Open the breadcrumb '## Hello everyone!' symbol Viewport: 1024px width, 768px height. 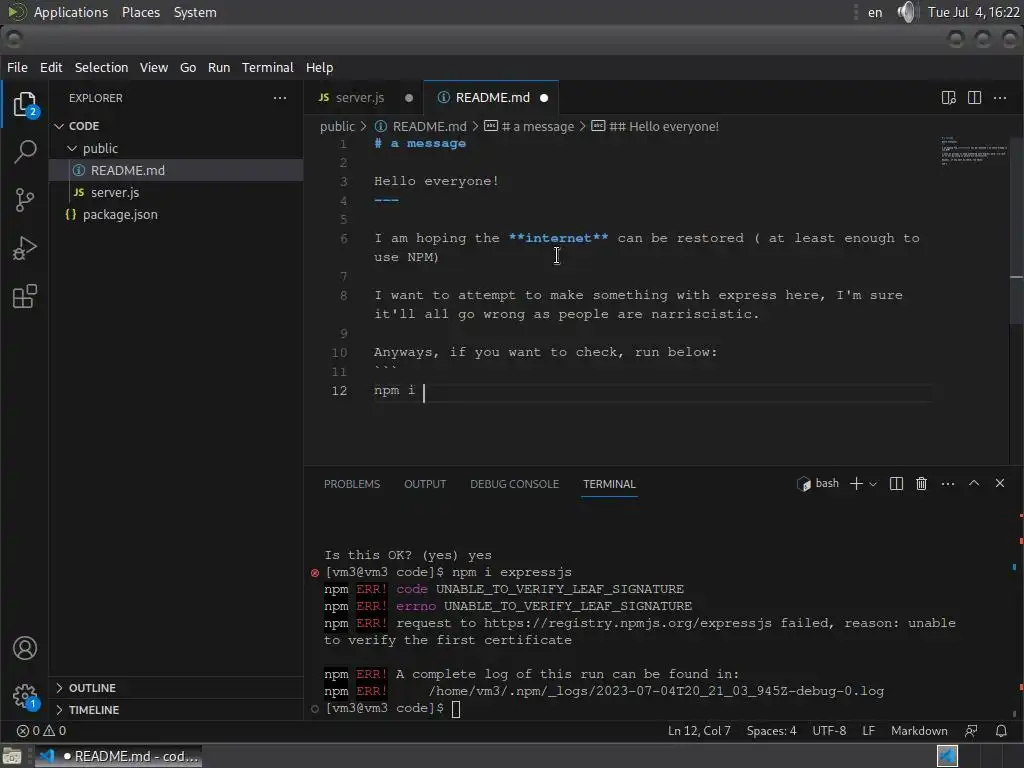654,126
